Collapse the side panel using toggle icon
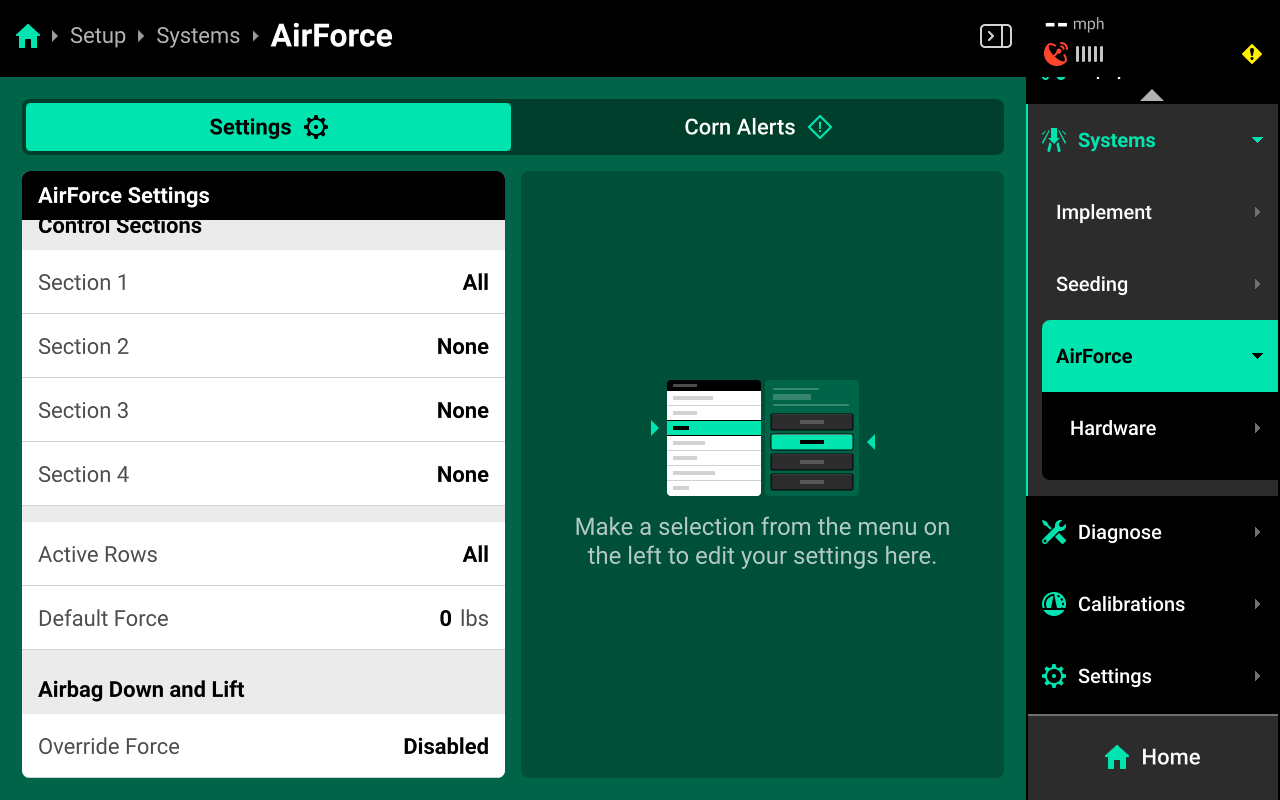This screenshot has height=800, width=1280. 995,37
